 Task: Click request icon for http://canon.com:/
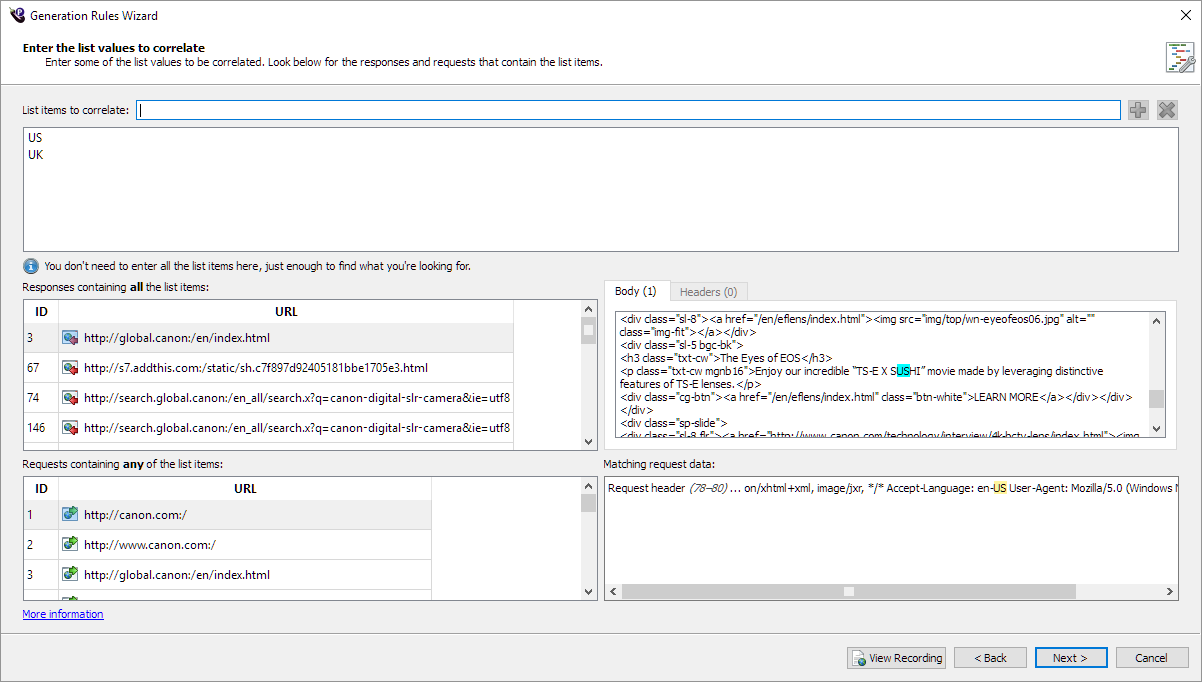(70, 515)
